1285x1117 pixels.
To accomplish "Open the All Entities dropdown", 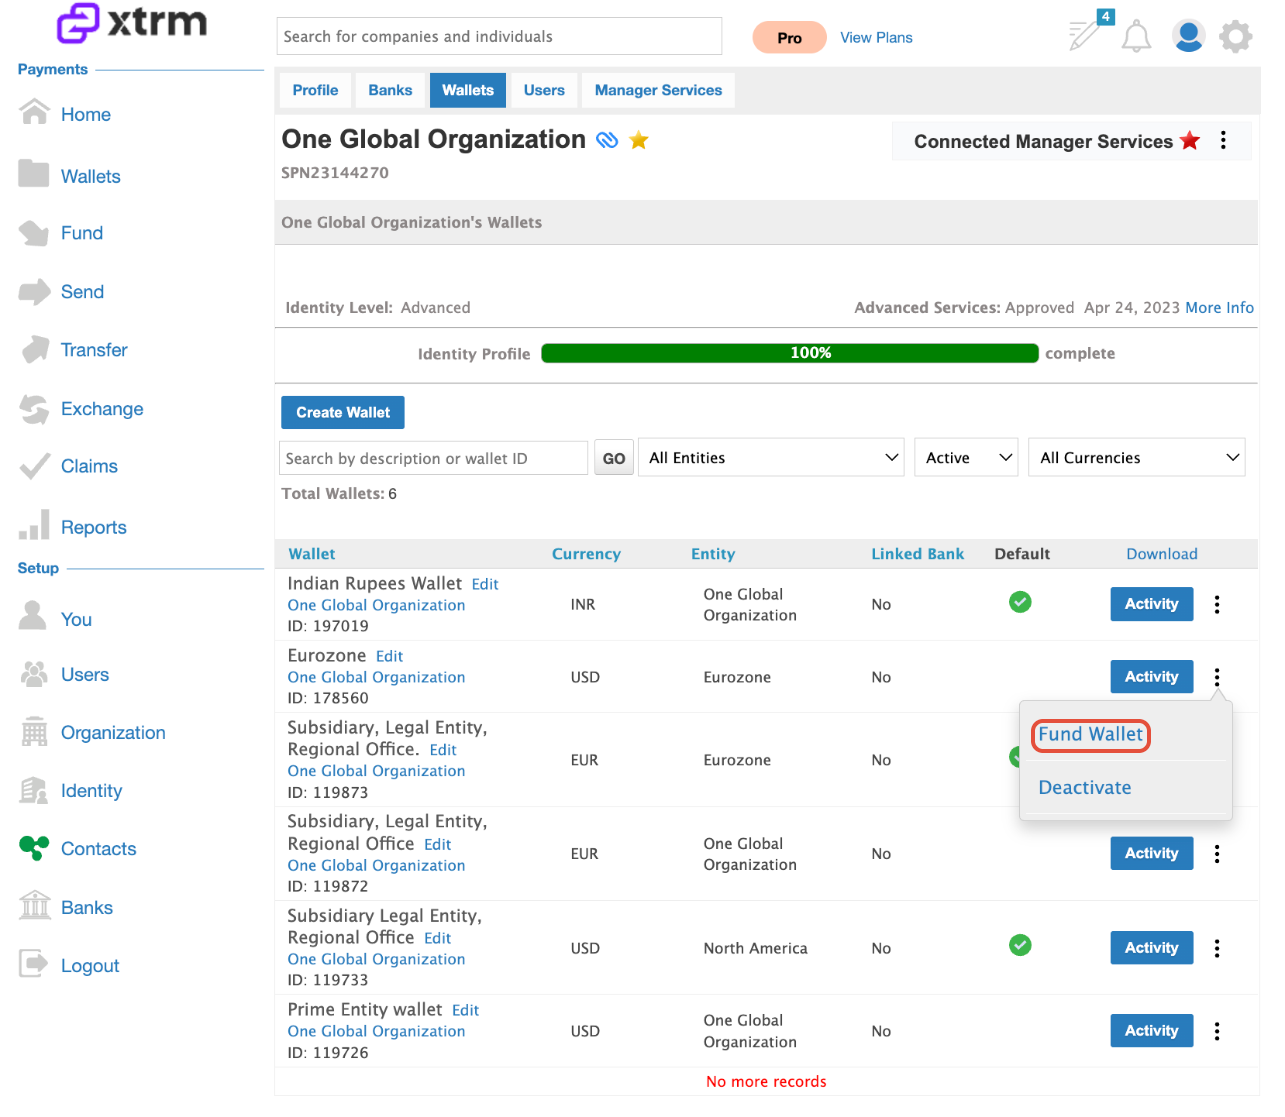I will click(771, 457).
